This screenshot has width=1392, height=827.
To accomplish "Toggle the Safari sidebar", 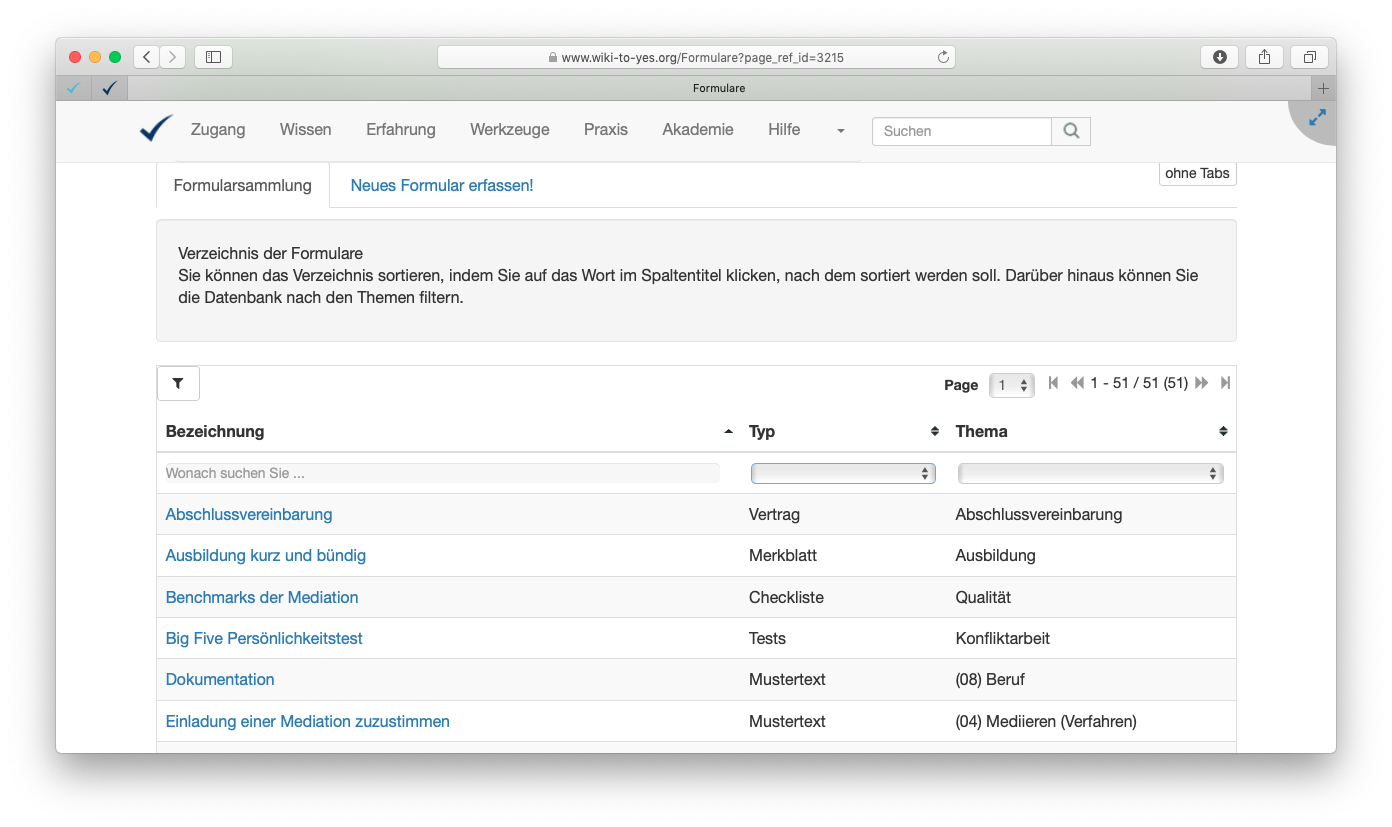I will point(213,57).
